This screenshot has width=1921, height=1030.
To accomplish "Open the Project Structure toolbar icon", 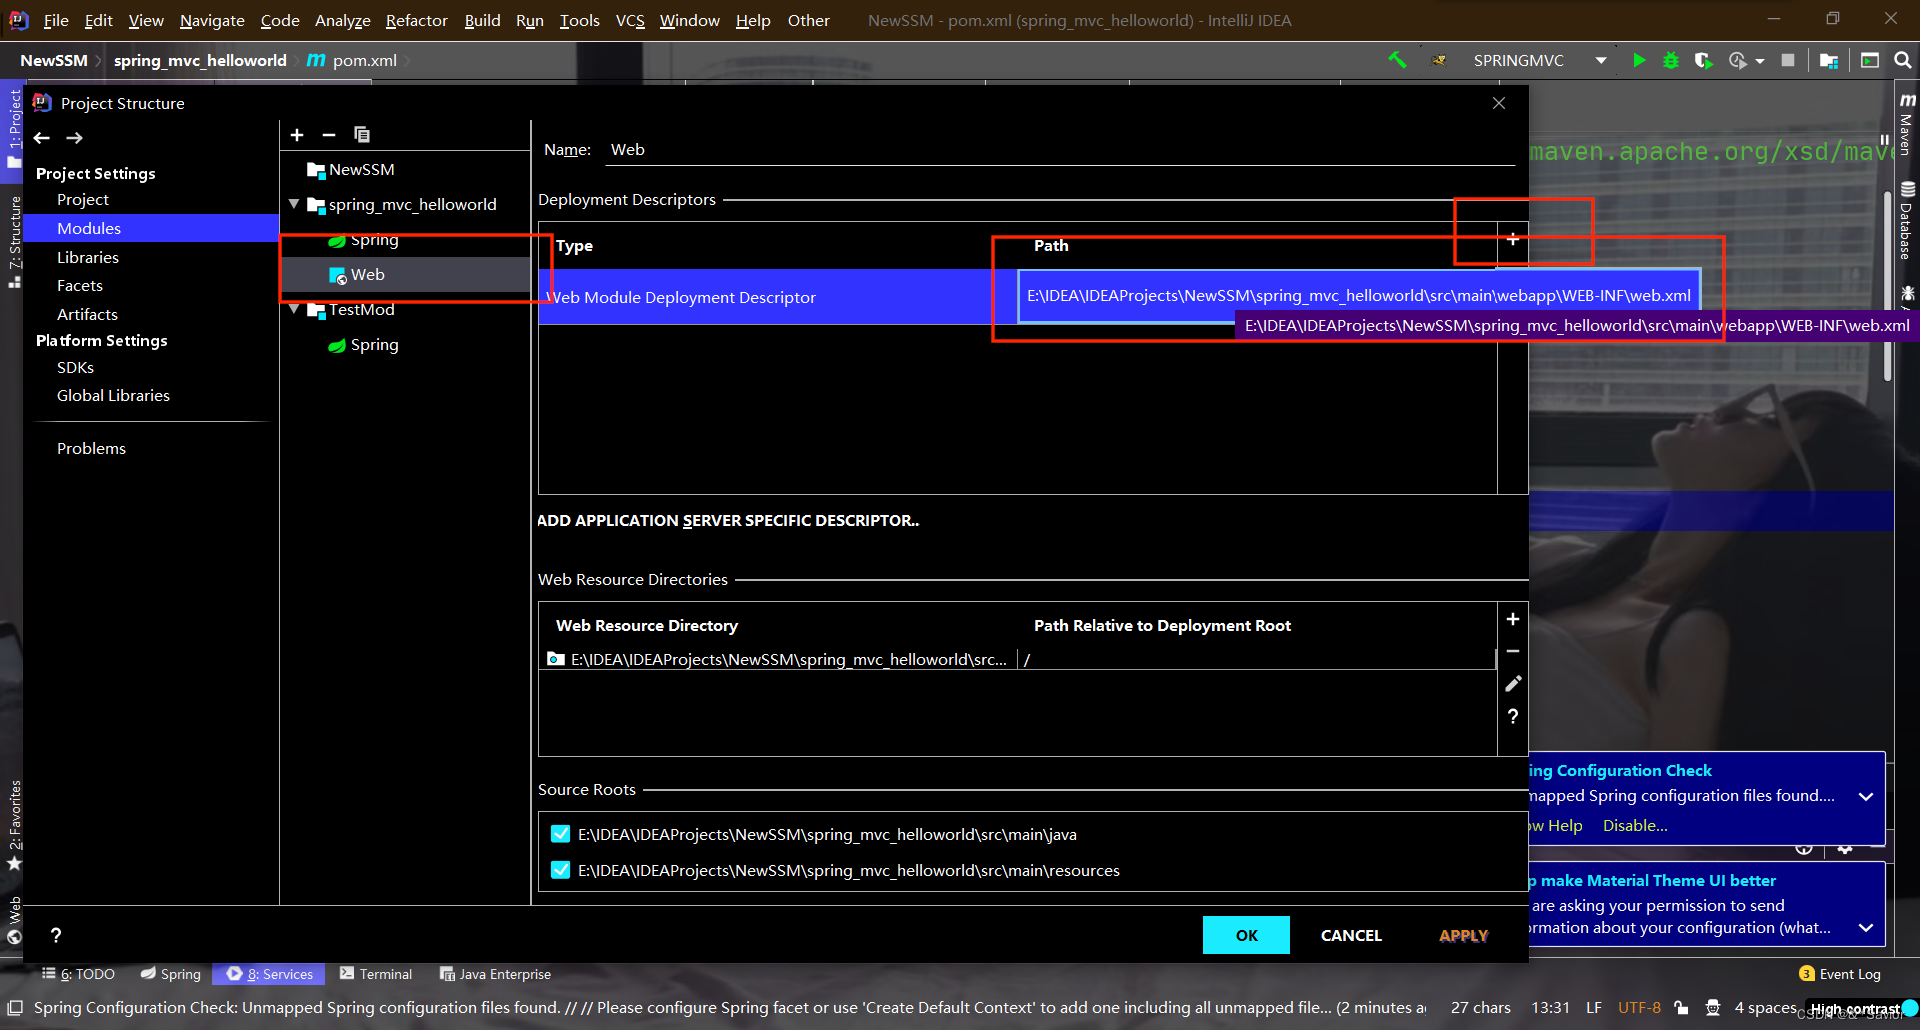I will pyautogui.click(x=1829, y=60).
